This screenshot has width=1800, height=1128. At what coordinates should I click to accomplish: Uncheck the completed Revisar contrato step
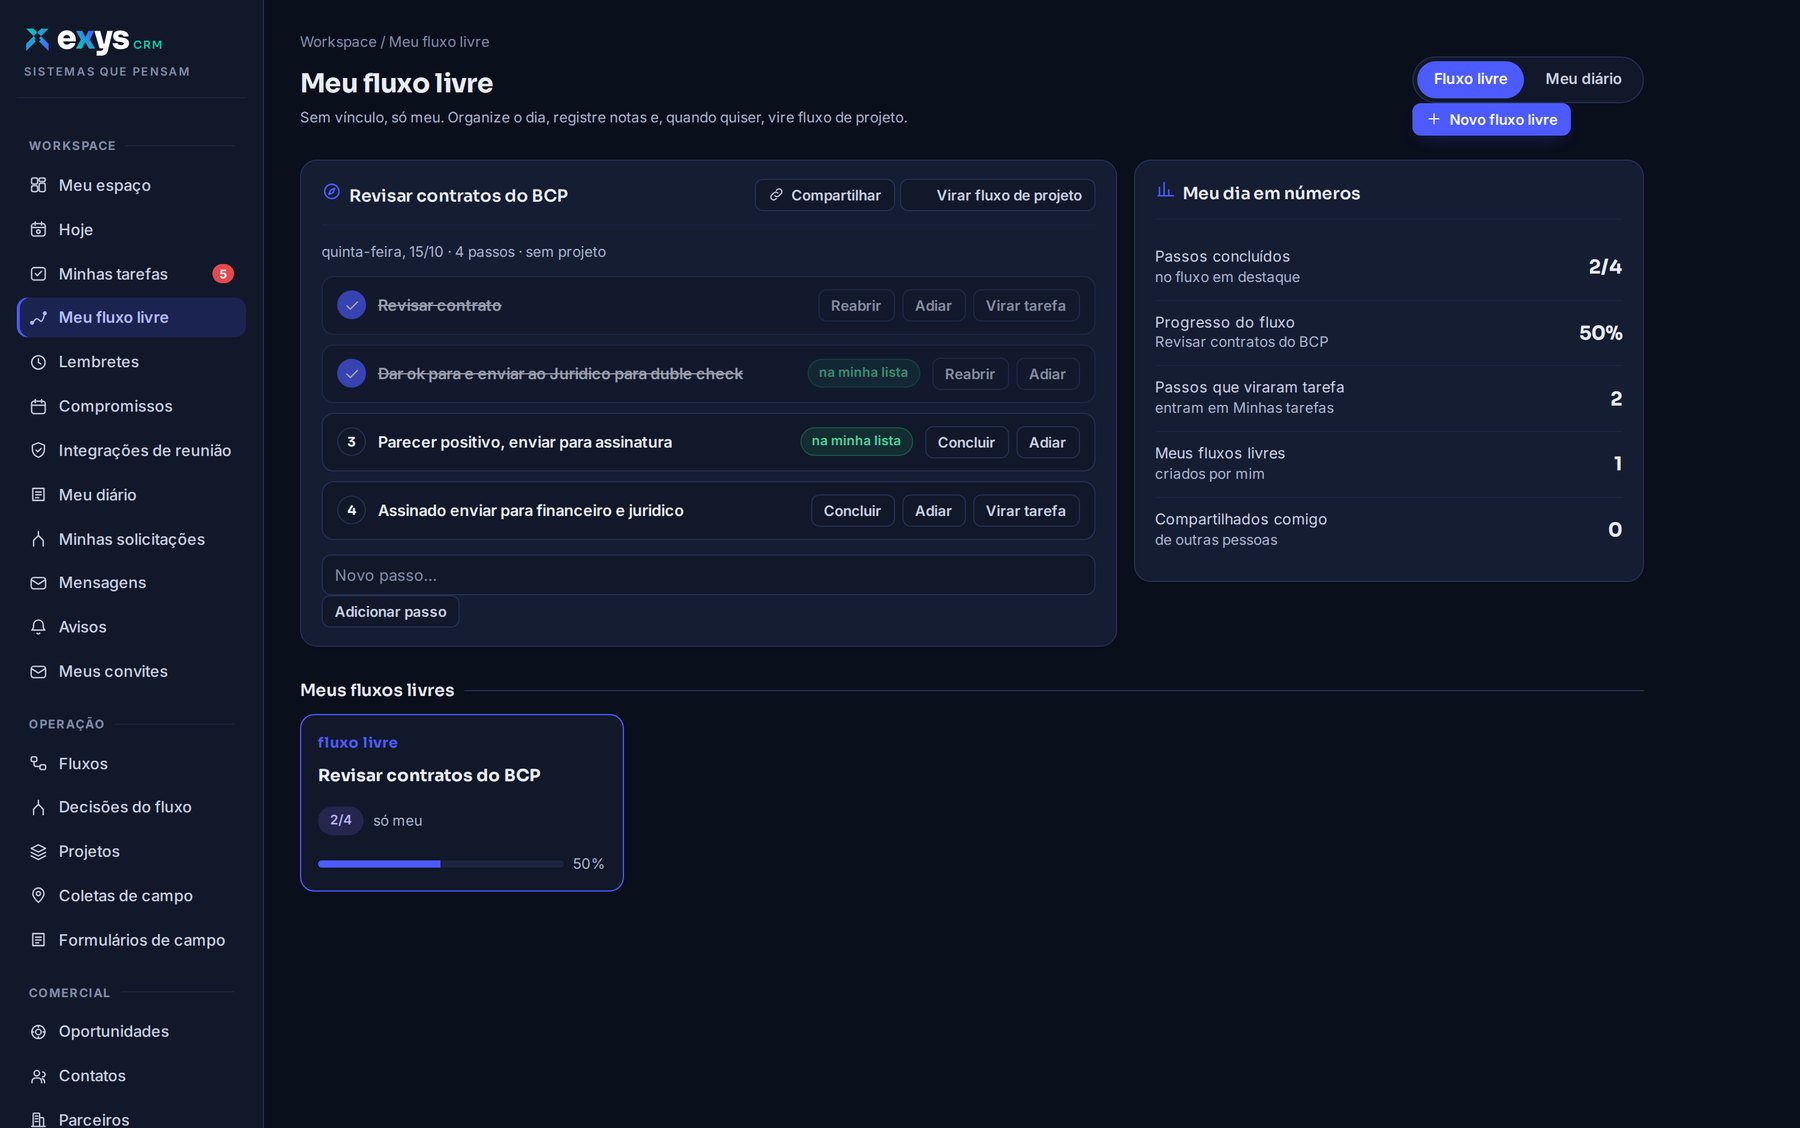coord(351,305)
